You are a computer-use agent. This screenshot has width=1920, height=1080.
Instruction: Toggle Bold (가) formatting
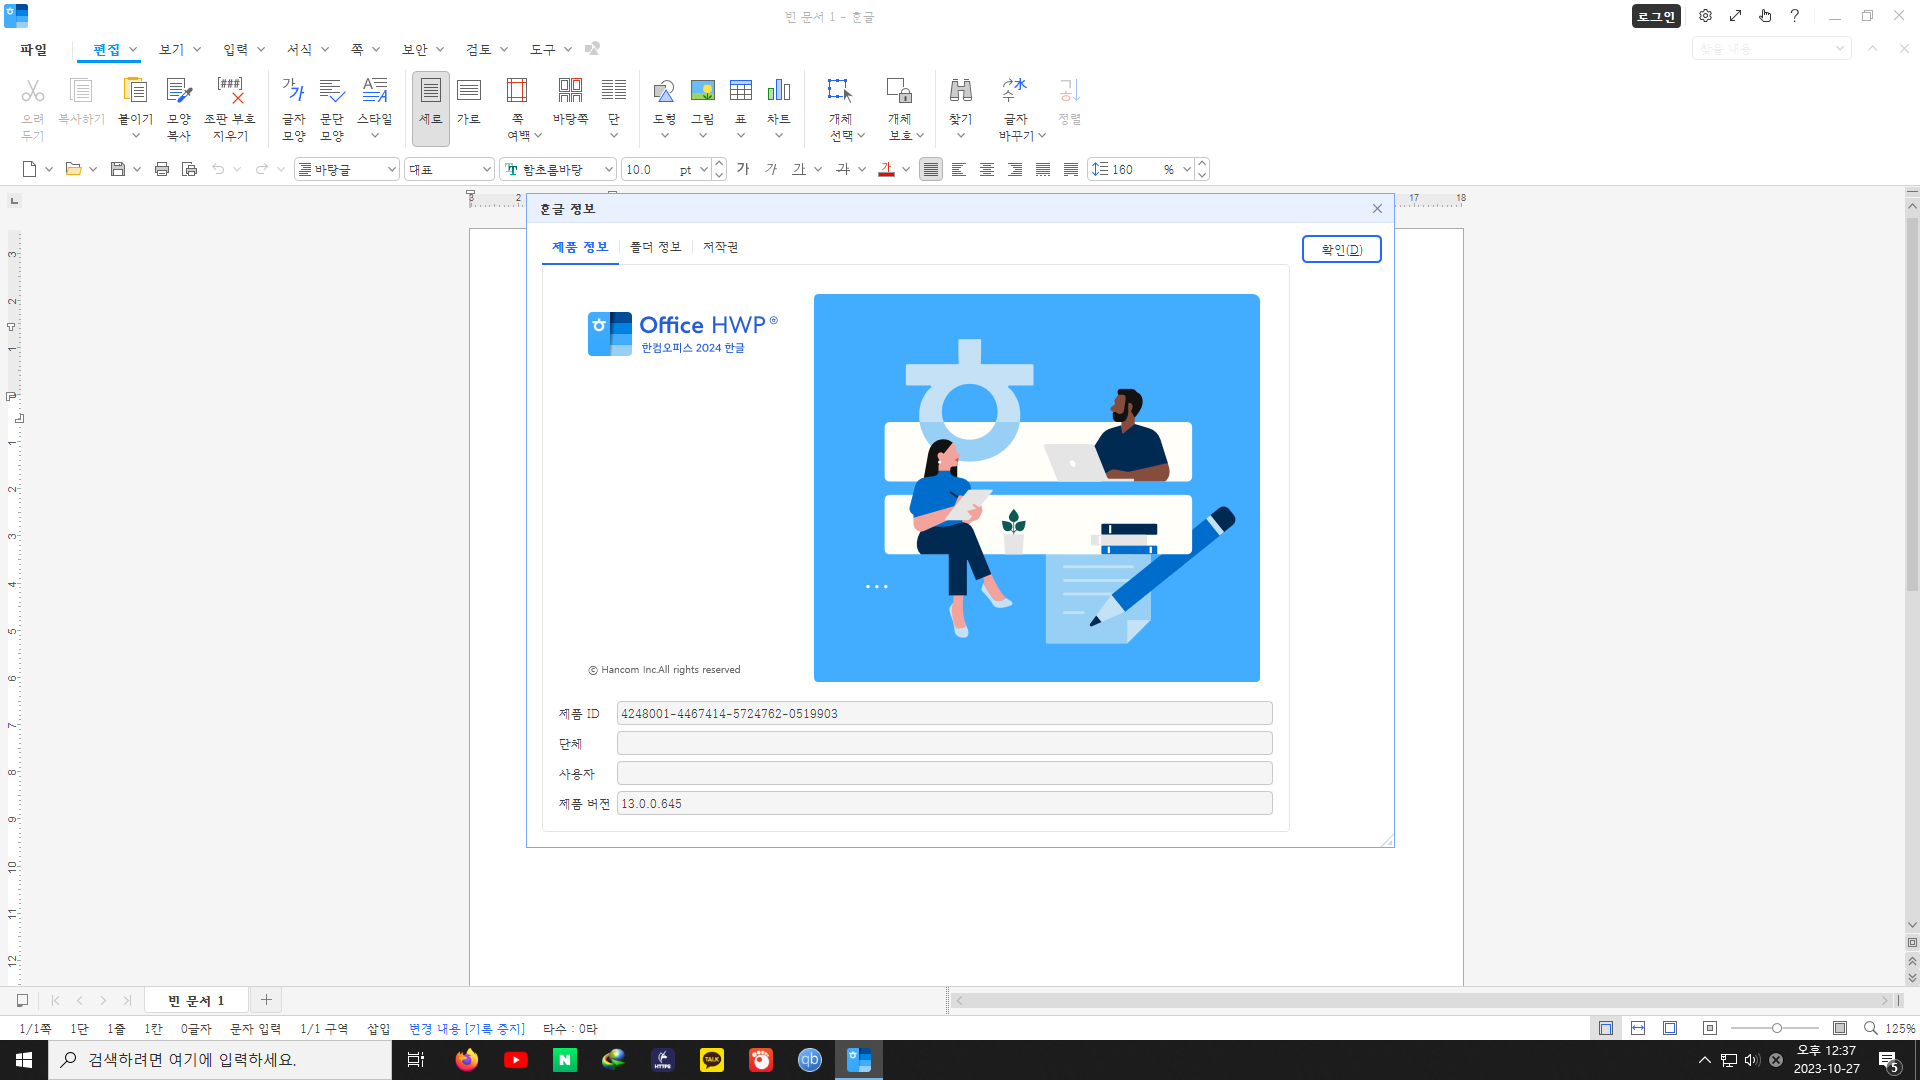point(743,169)
